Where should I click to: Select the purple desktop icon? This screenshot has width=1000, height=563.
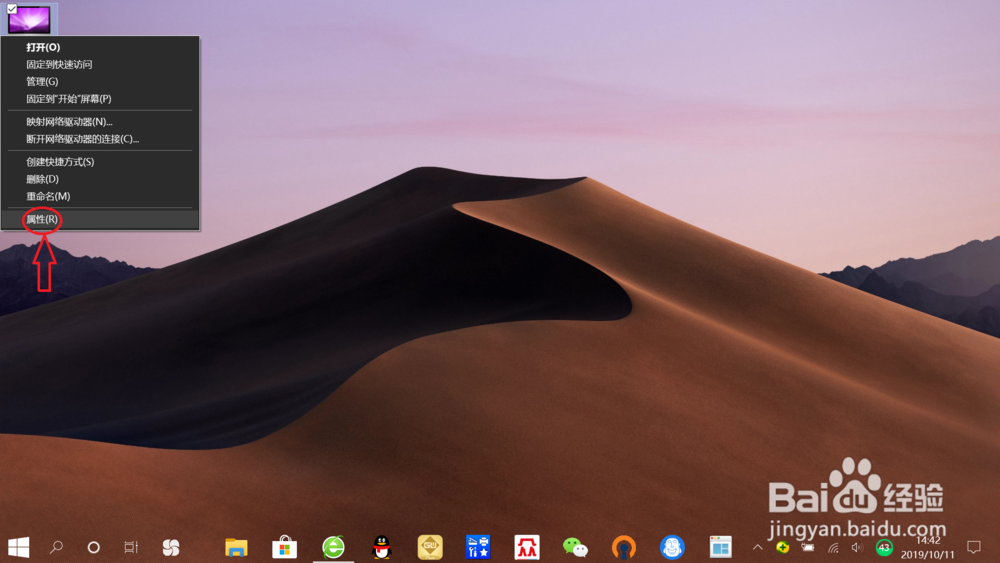[x=29, y=20]
